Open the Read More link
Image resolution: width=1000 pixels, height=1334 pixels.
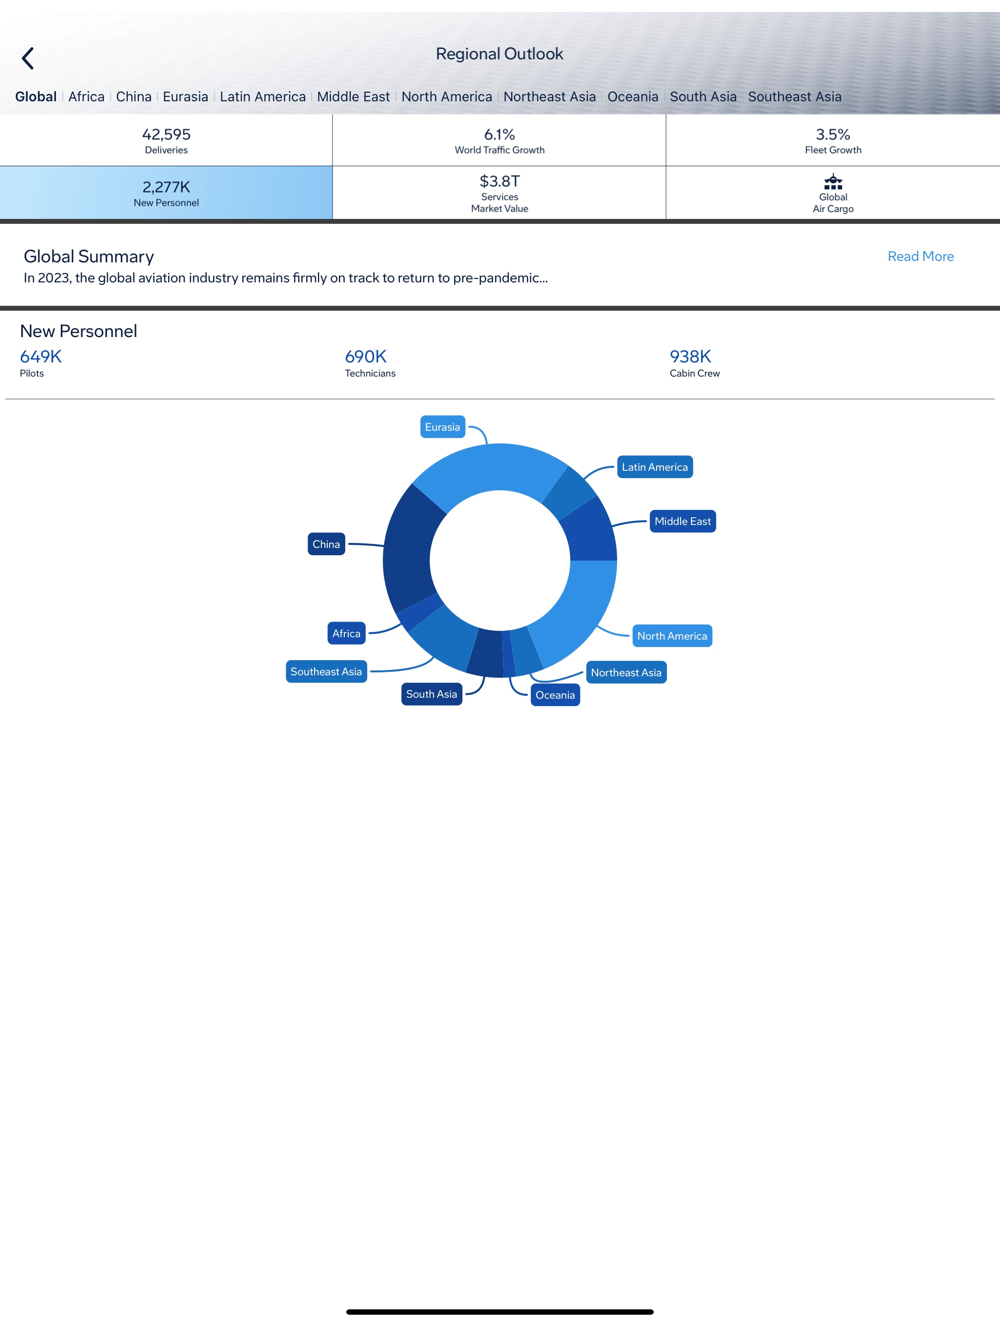tap(921, 257)
